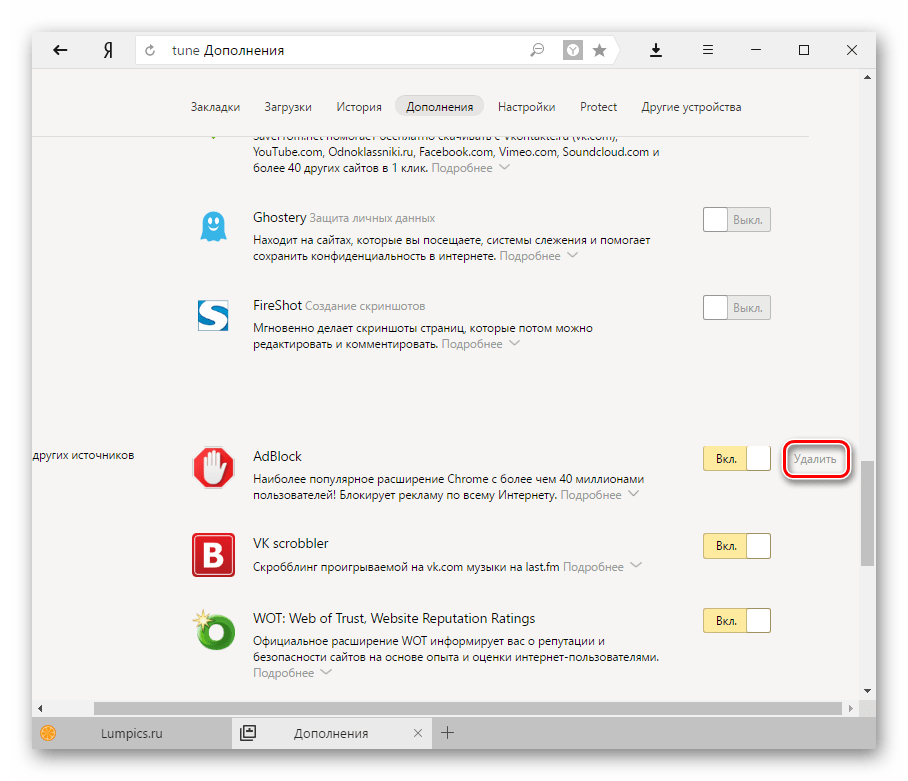Viewport: 908px width, 781px height.
Task: Click the reload page icon
Action: (151, 50)
